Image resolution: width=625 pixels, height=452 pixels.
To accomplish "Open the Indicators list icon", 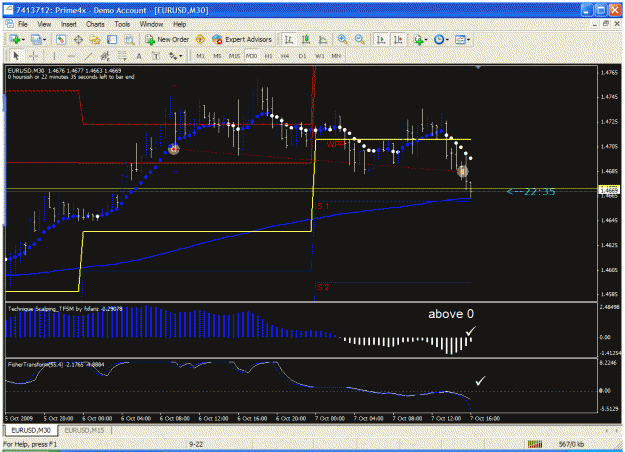I will [418, 39].
